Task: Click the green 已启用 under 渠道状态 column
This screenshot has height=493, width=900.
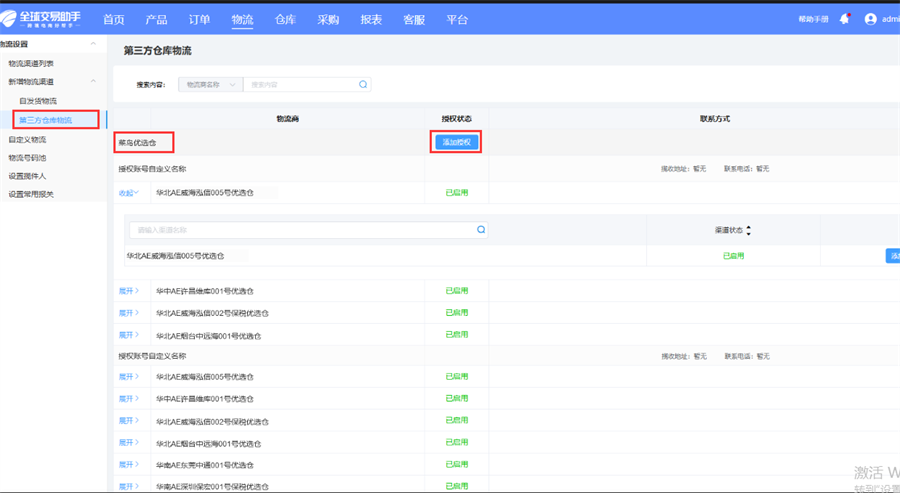Action: tap(734, 256)
